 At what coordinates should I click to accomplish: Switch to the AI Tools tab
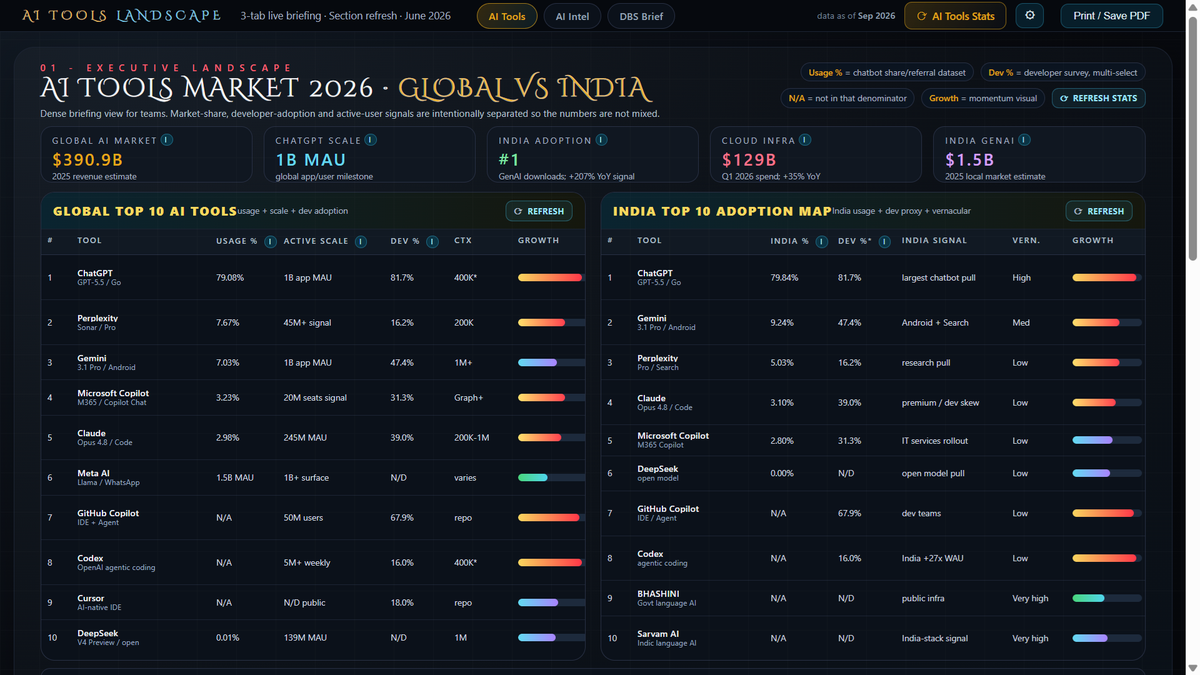click(x=507, y=16)
